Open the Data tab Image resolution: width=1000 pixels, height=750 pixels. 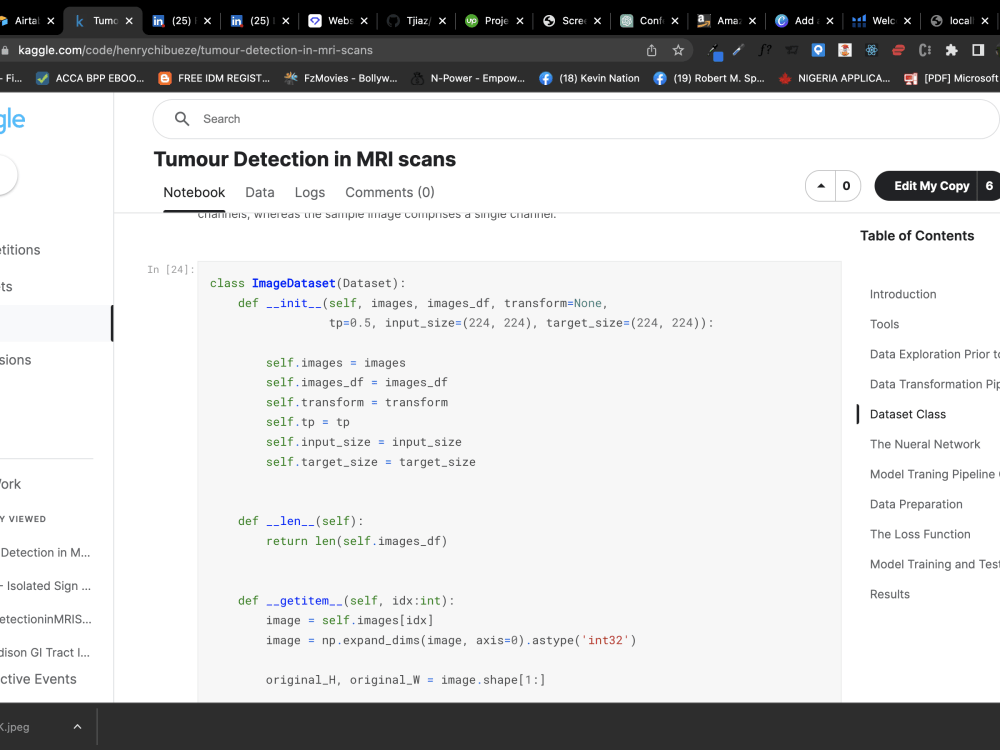pos(260,193)
